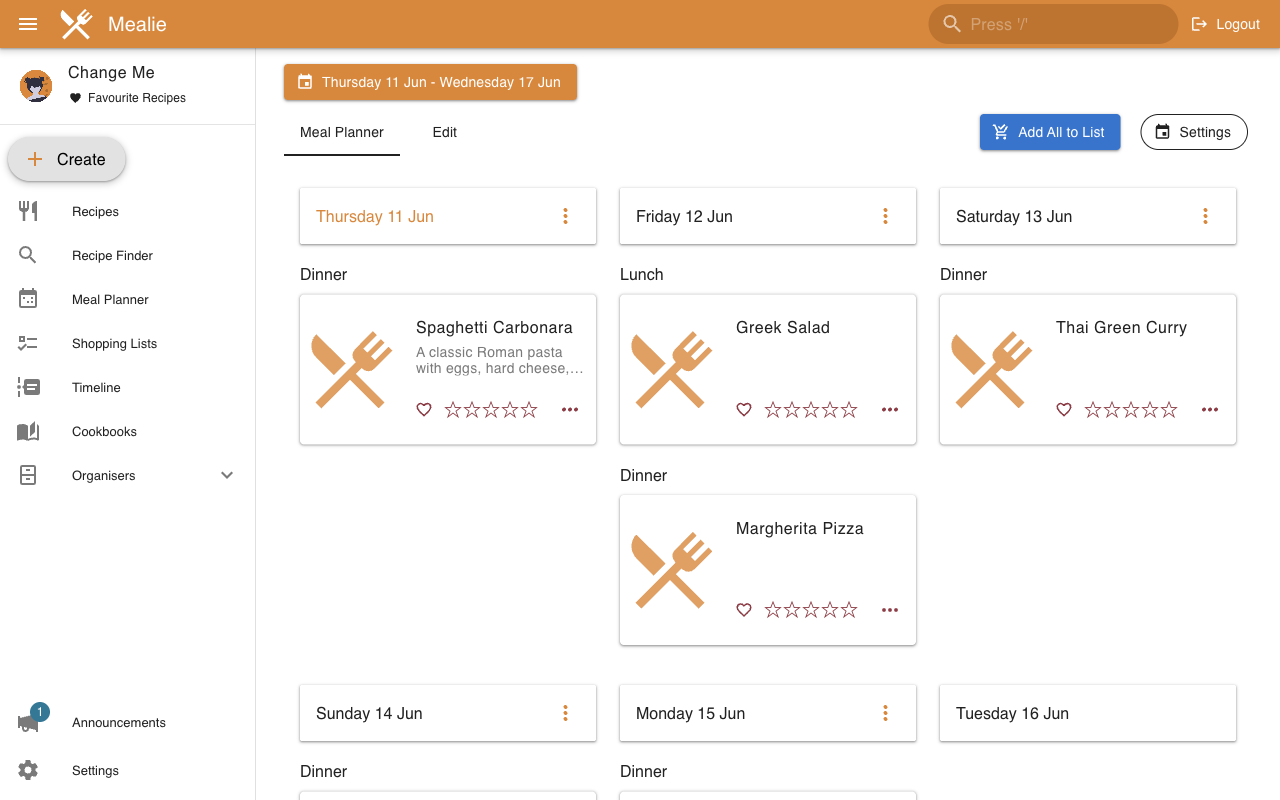This screenshot has height=800, width=1280.
Task: Open Greek Salad more options dots
Action: click(890, 410)
